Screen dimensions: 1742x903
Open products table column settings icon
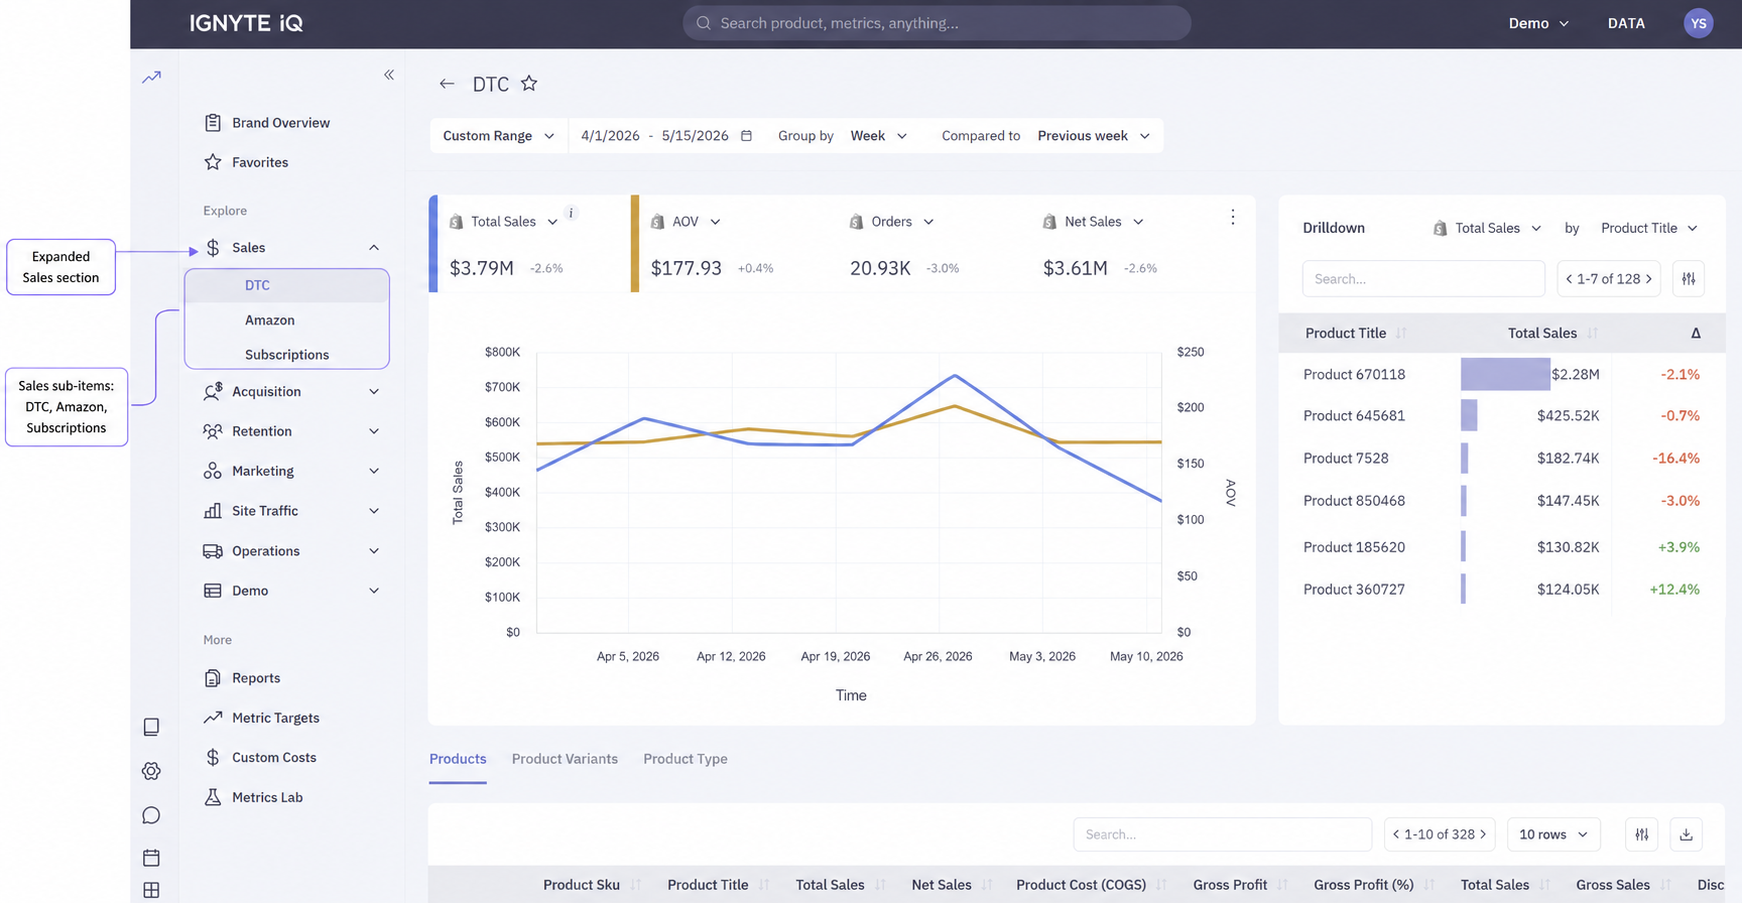point(1642,834)
